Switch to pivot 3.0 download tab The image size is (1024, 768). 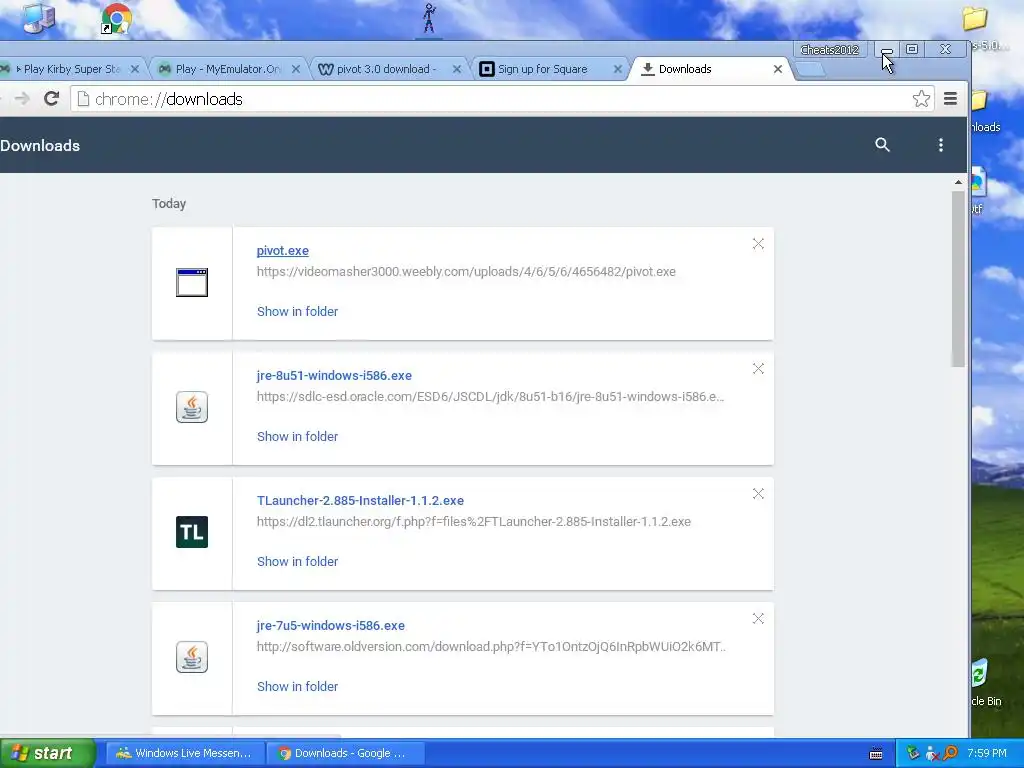[388, 69]
